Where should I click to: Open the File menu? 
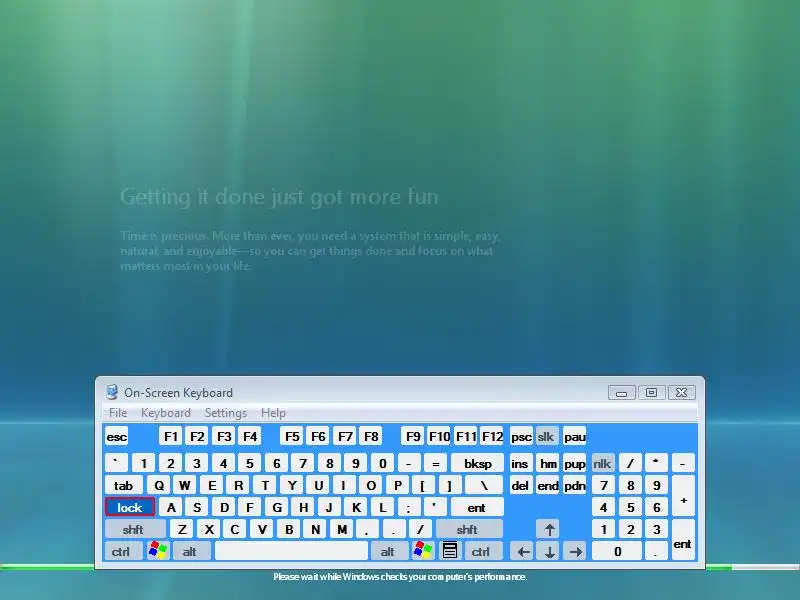[118, 413]
